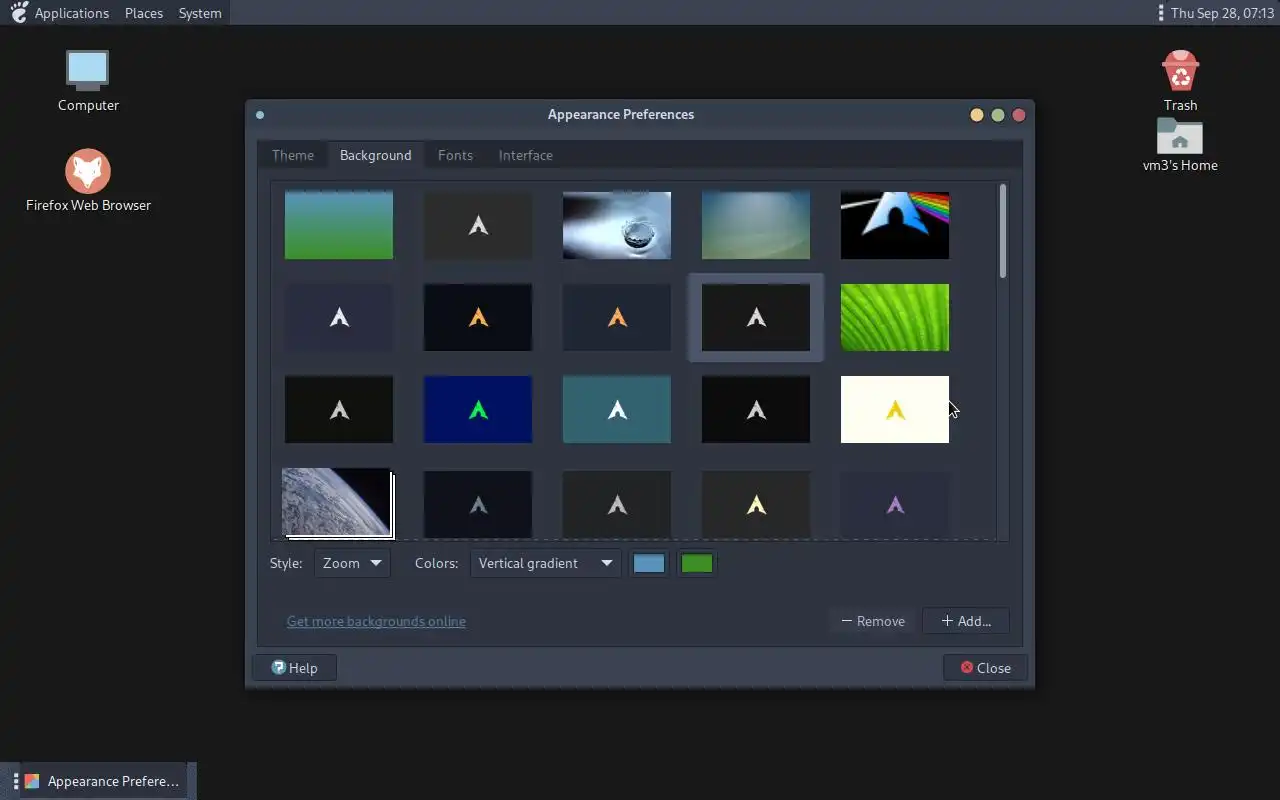Select the blue-green gradient wallpaper thumbnail

[x=339, y=225]
